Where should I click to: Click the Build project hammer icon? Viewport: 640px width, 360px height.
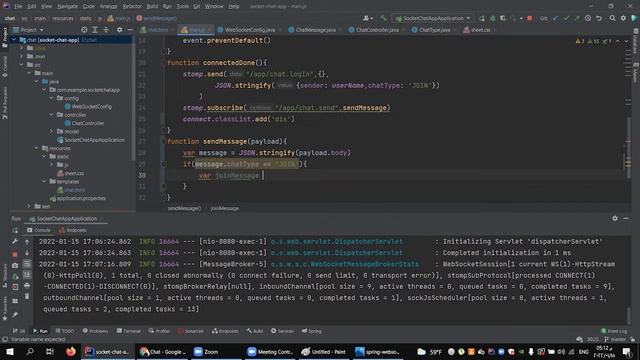383,18
